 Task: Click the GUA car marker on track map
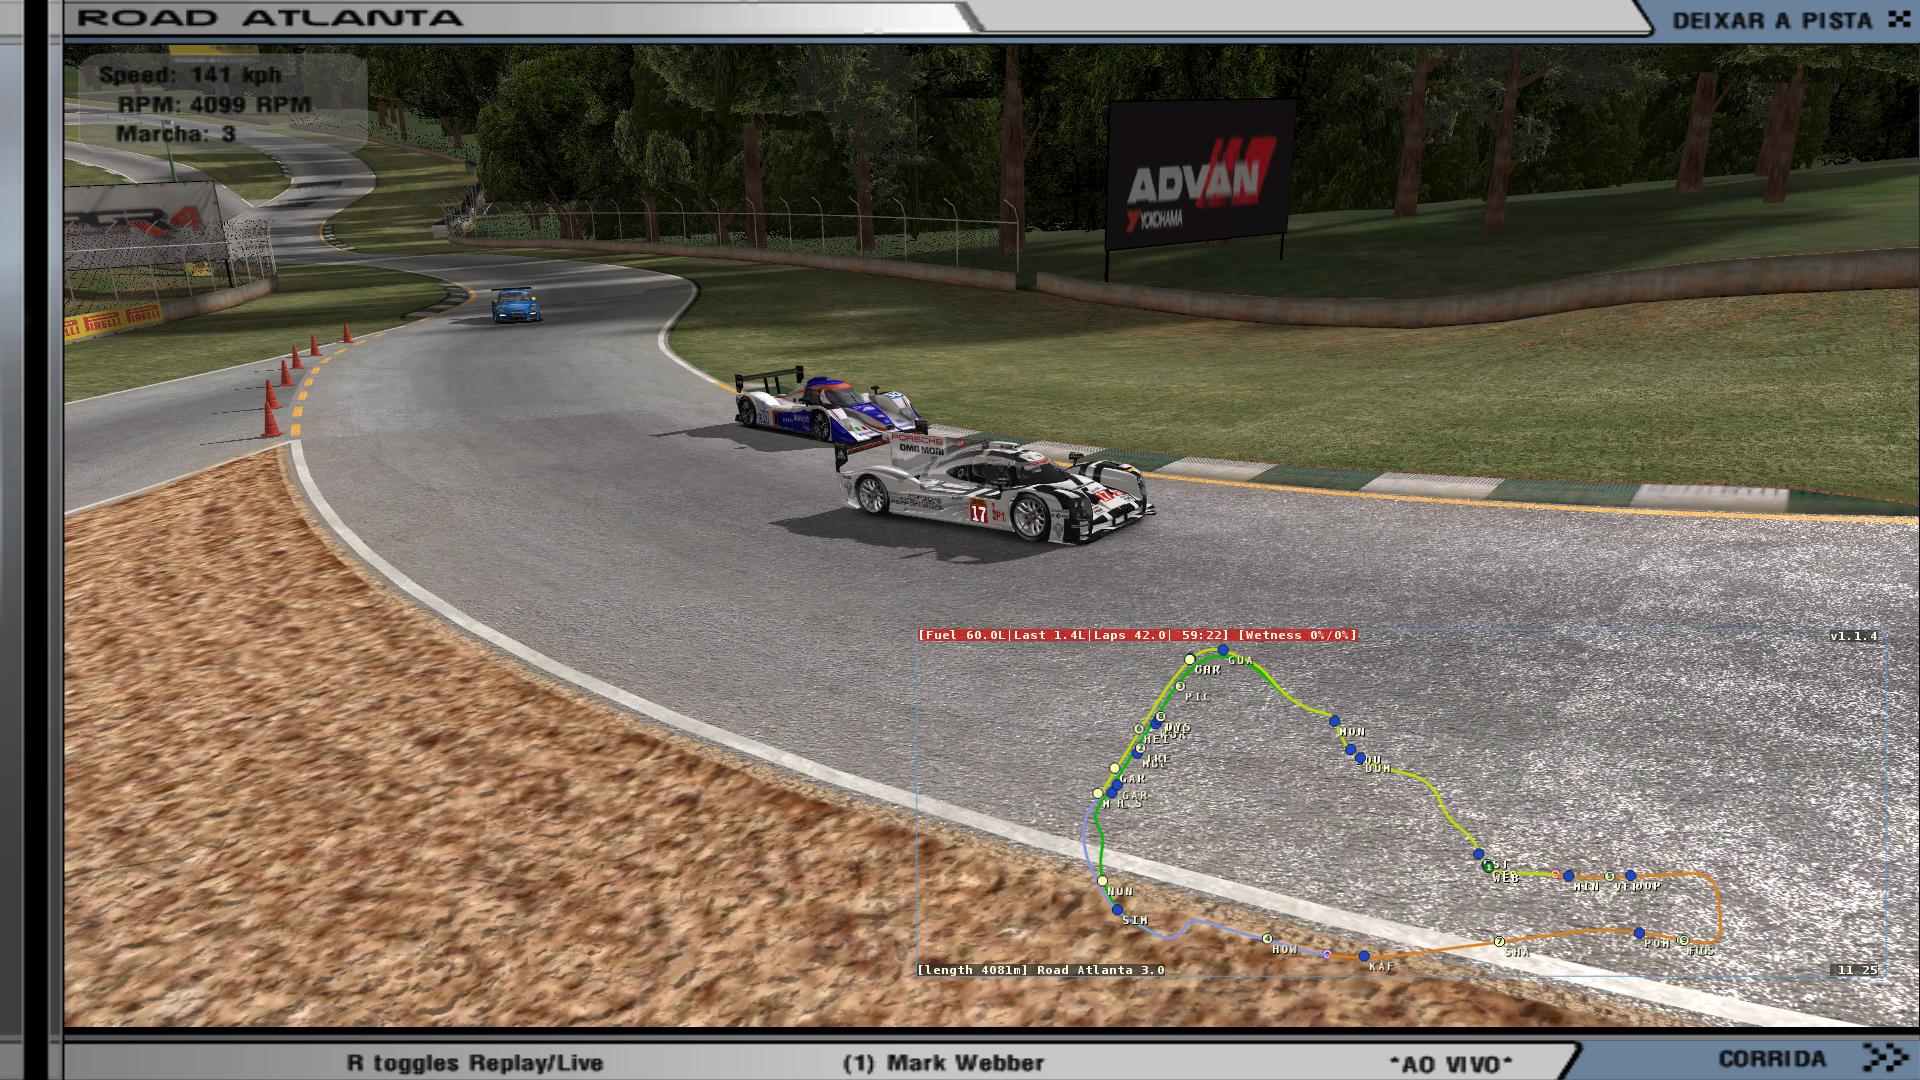(x=1223, y=650)
